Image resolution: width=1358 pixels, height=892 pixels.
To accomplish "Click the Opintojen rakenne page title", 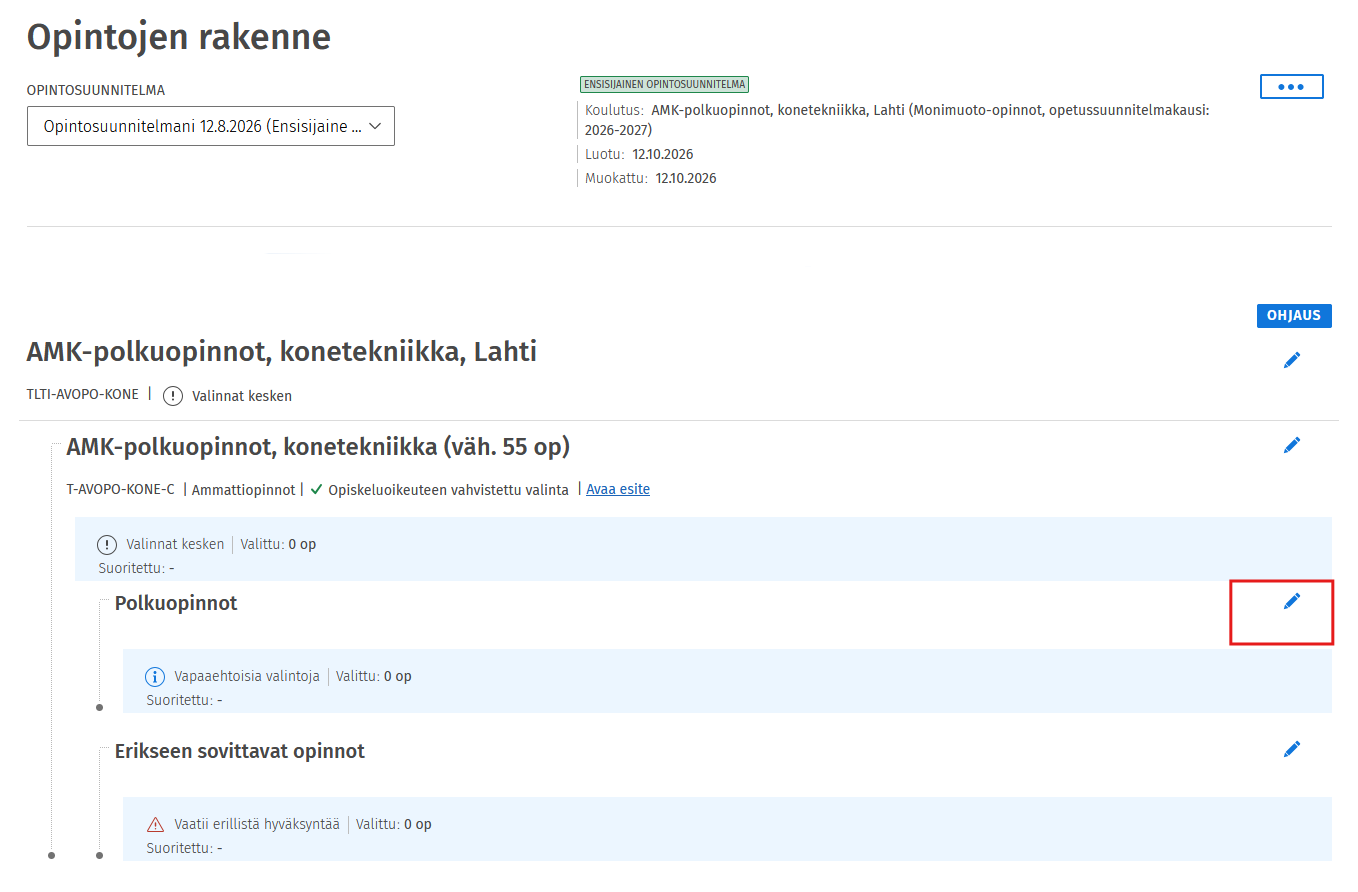I will pyautogui.click(x=179, y=37).
